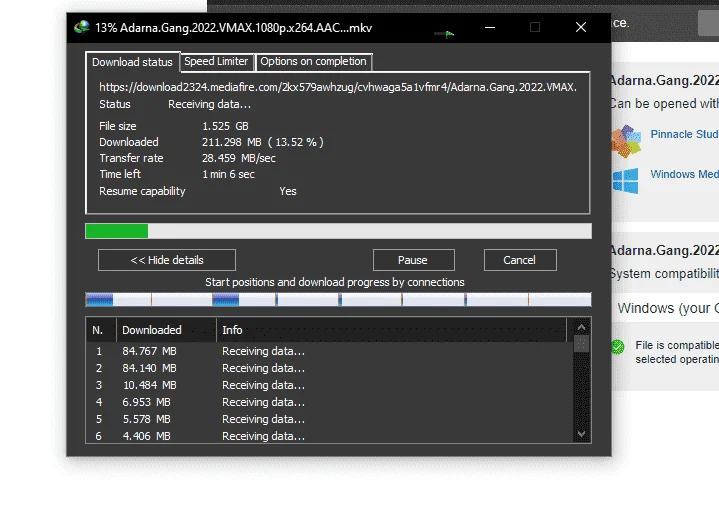Click the connection list scroll down arrow
This screenshot has width=719, height=516.
coord(581,433)
